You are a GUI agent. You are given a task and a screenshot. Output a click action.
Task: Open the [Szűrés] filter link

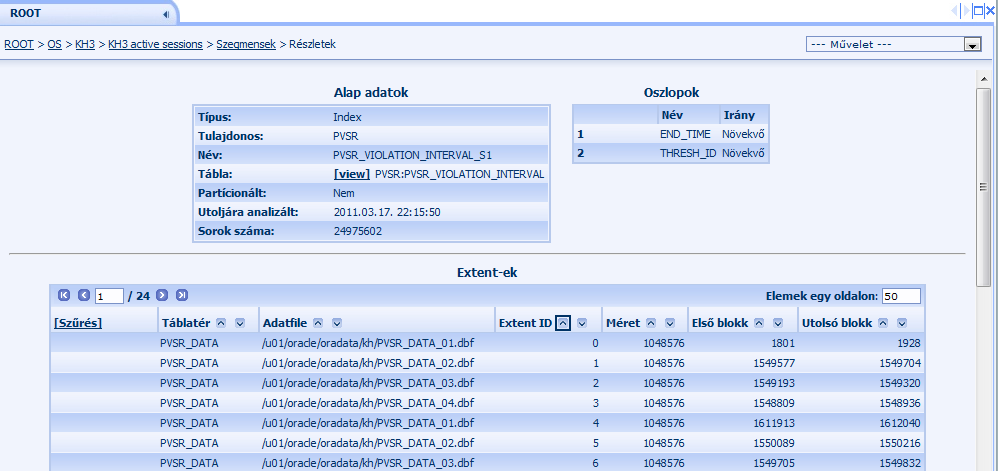pos(77,323)
